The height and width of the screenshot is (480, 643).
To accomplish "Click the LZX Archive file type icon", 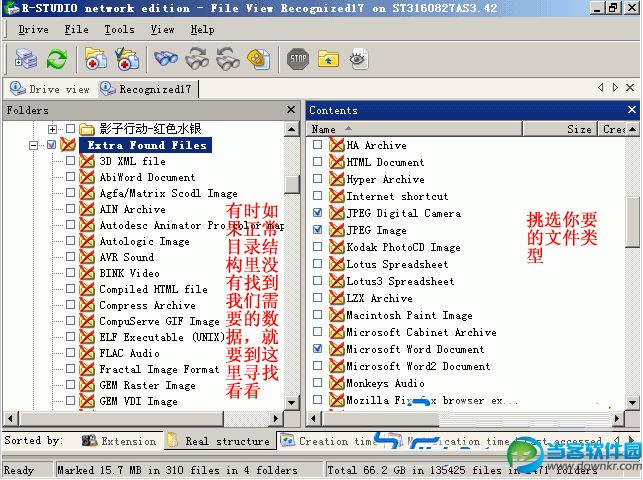I will point(337,298).
